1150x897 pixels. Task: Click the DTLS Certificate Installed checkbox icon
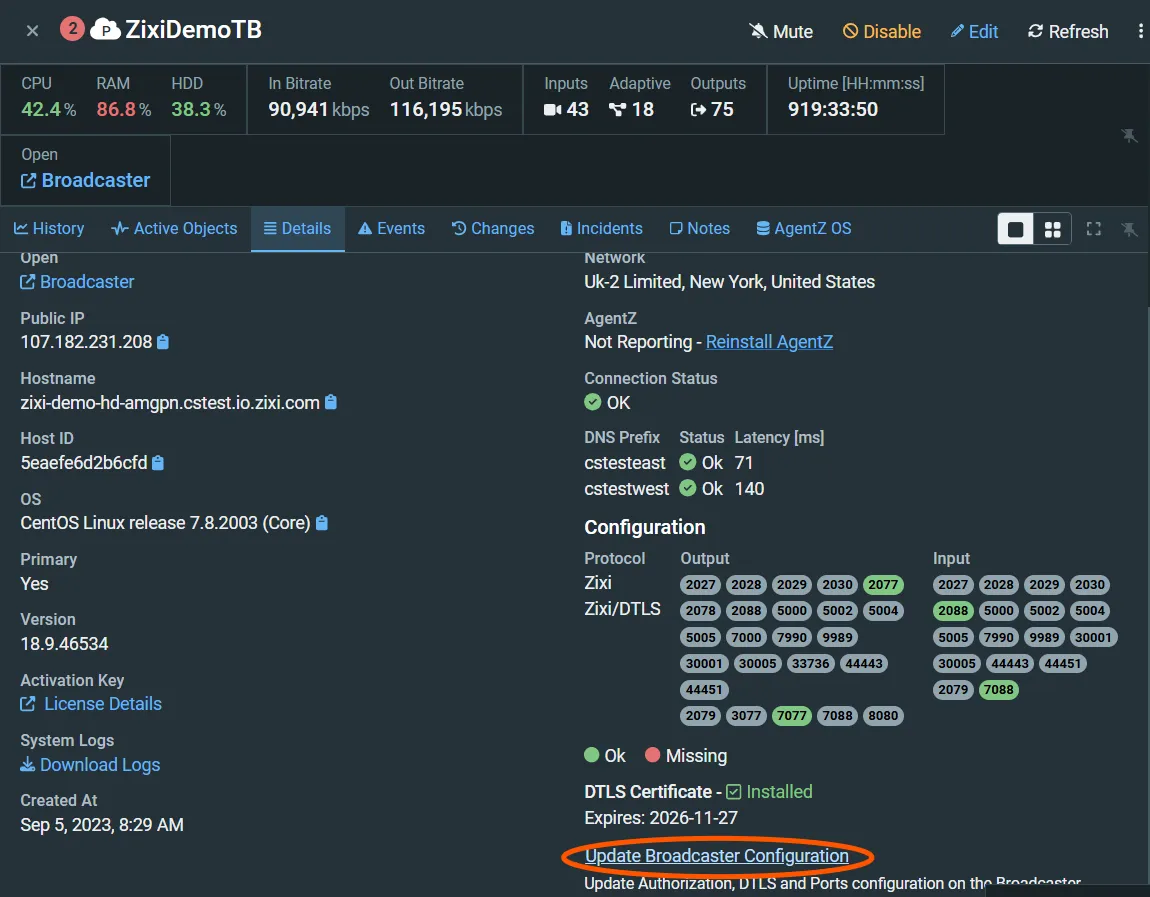733,792
